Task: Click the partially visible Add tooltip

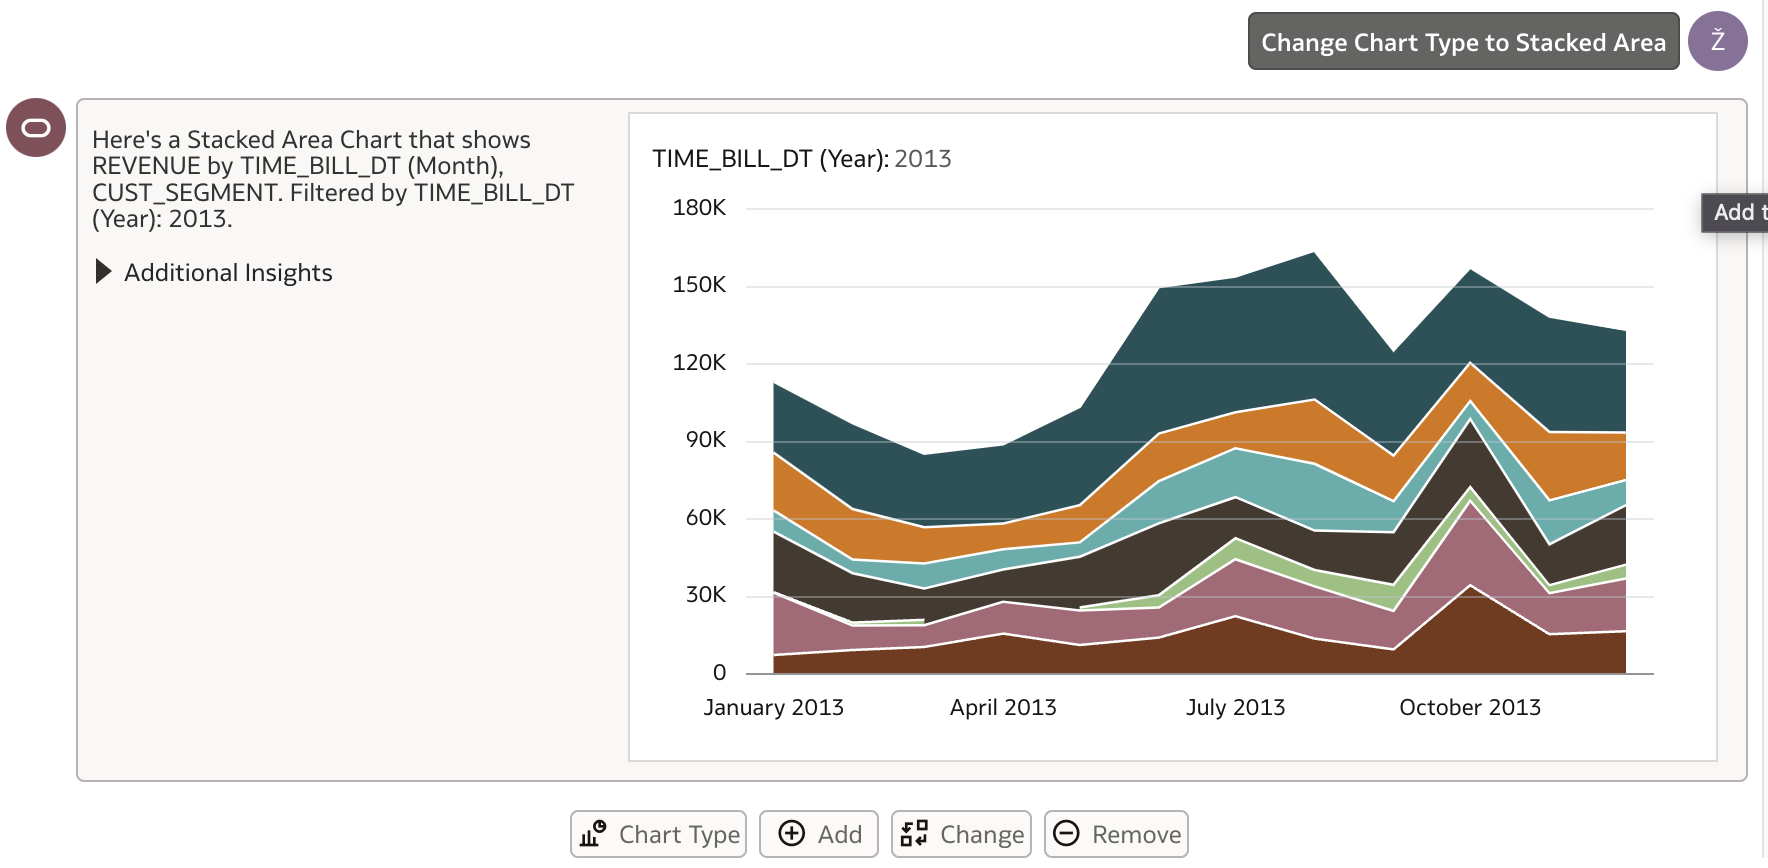Action: [1736, 213]
